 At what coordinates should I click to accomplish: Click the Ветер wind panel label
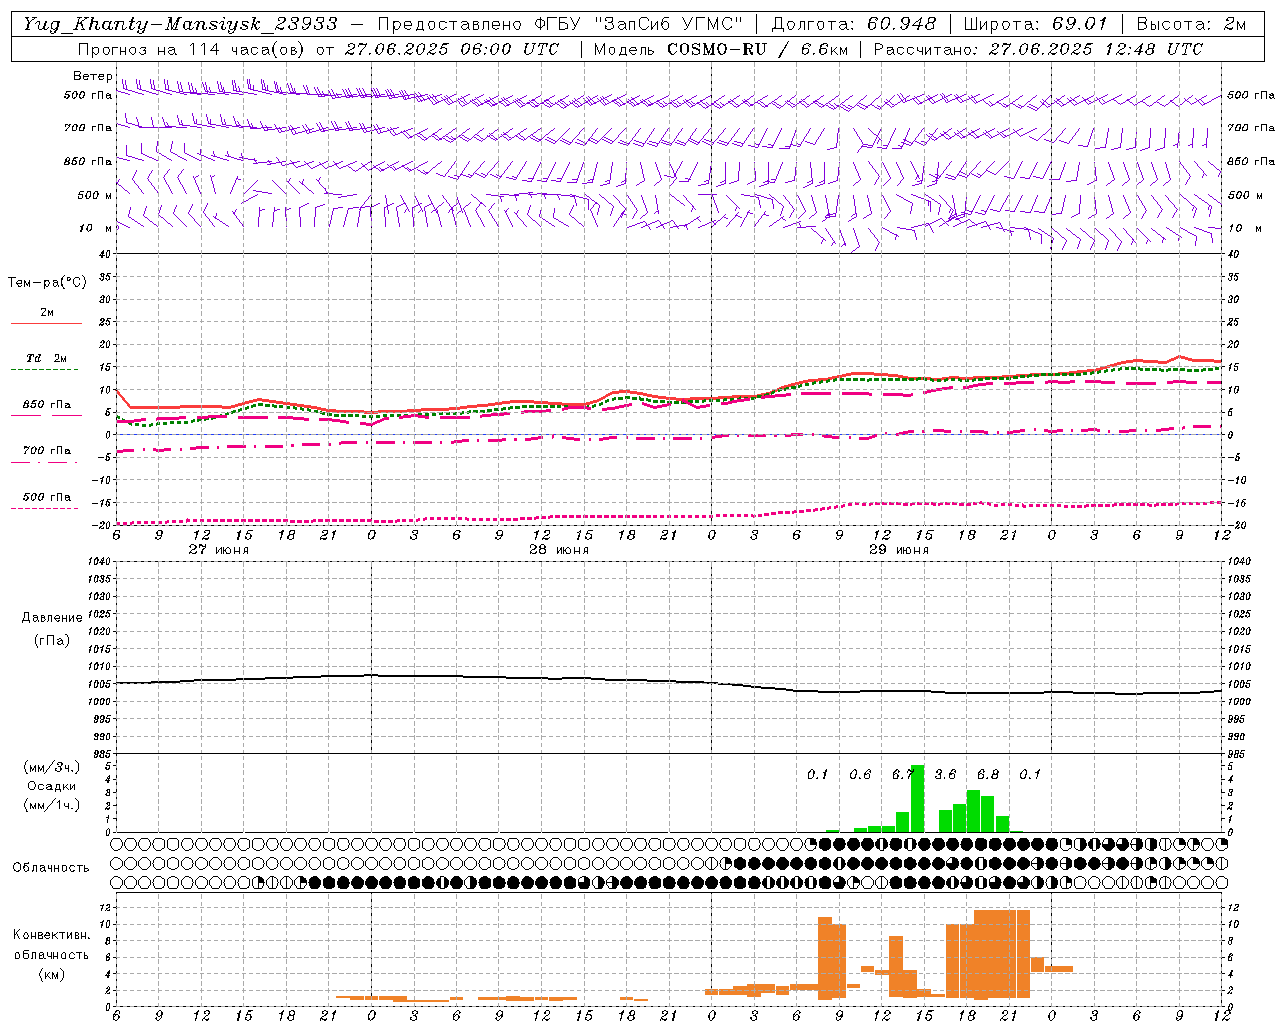tap(92, 76)
